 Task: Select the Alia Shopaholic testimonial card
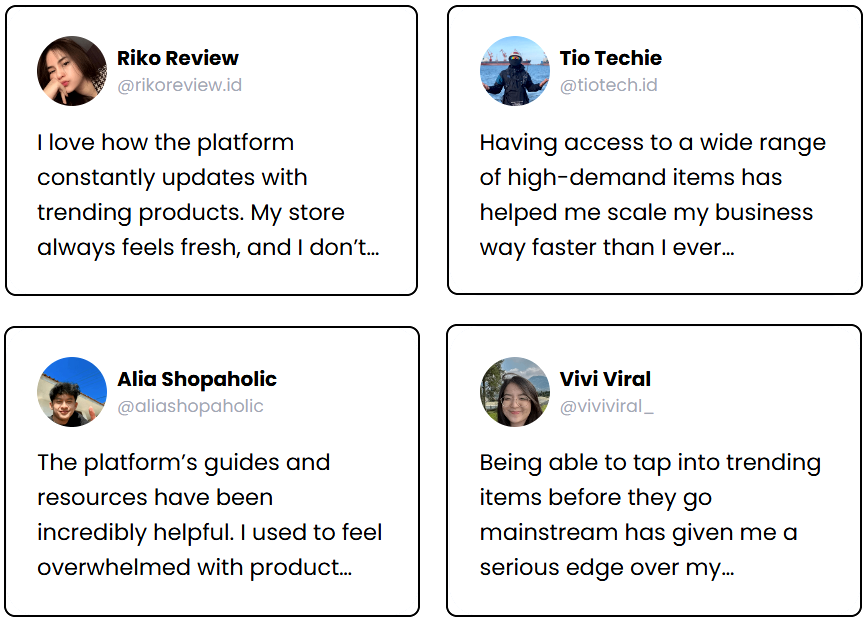(212, 471)
